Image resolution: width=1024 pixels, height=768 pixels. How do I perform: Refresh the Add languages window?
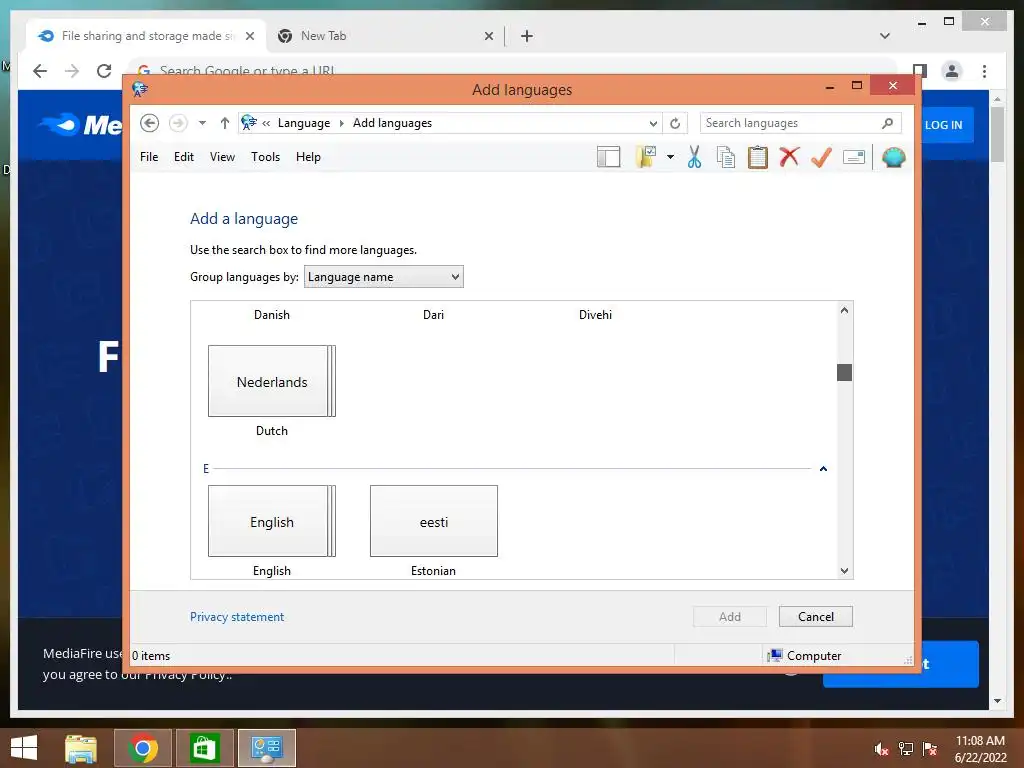point(675,123)
